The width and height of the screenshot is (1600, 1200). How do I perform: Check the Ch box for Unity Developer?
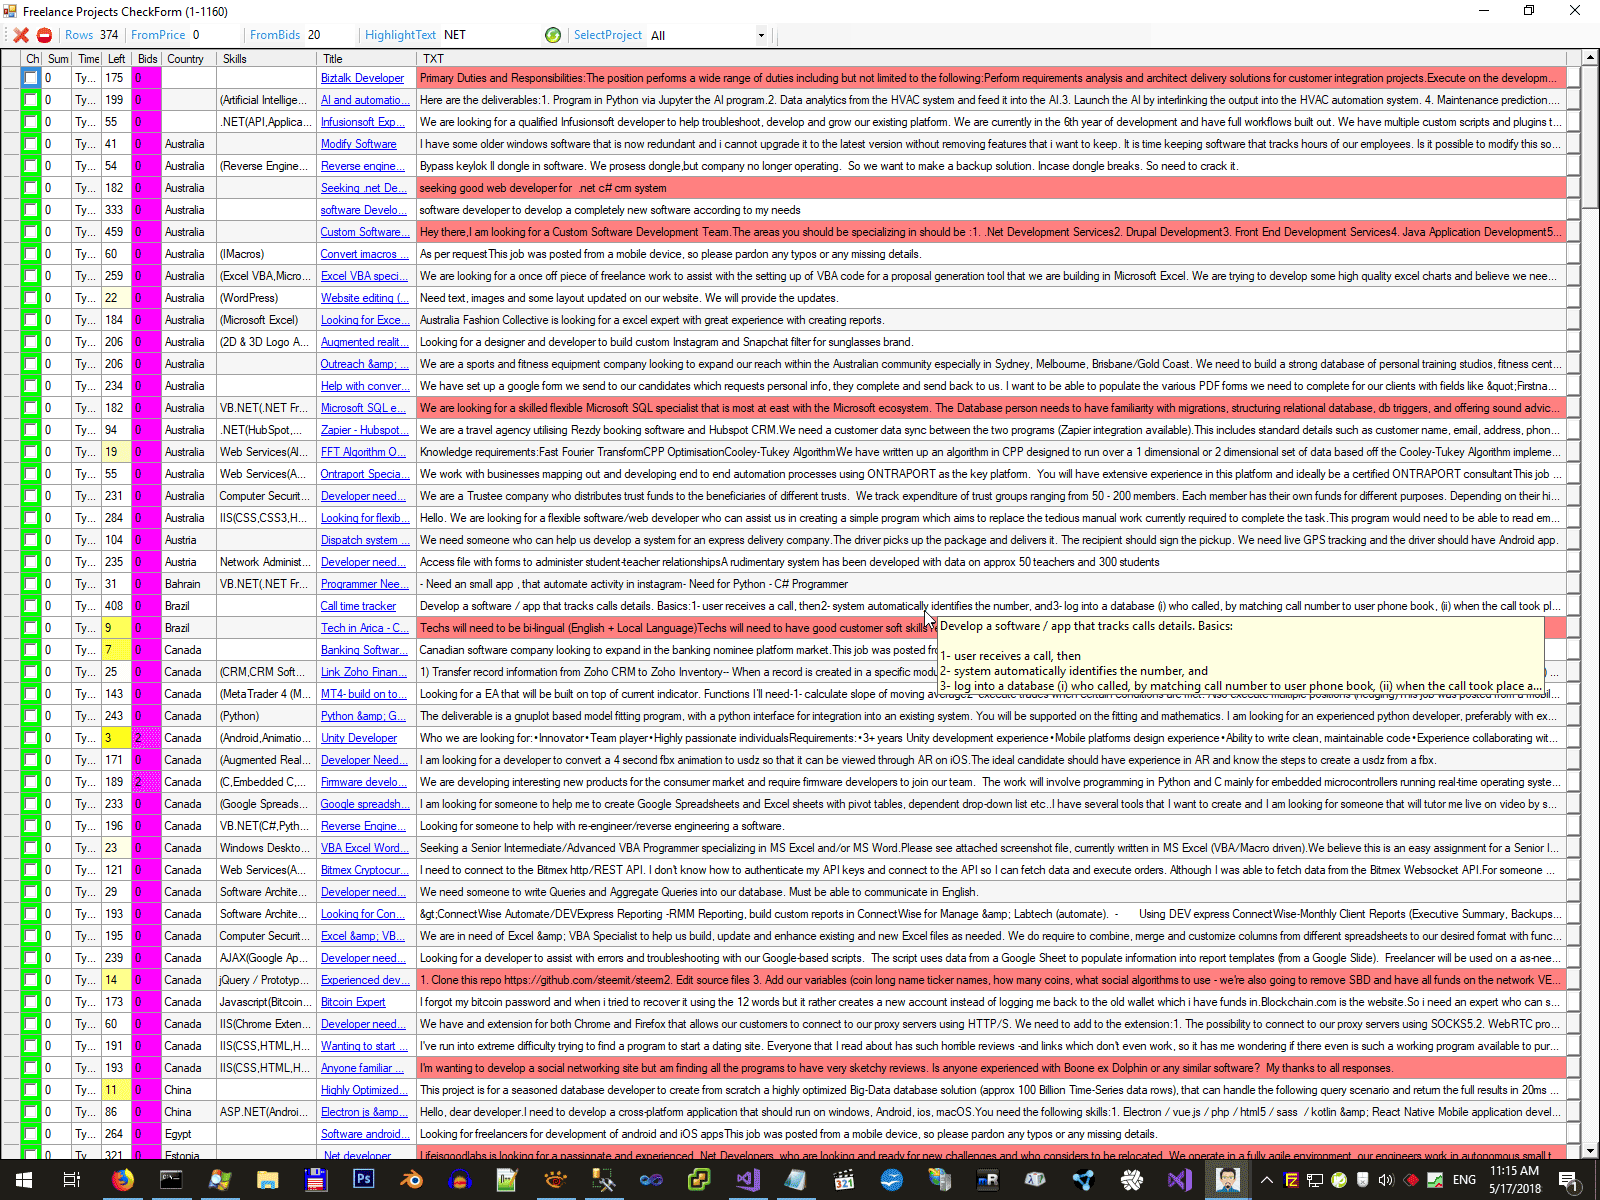(31, 738)
